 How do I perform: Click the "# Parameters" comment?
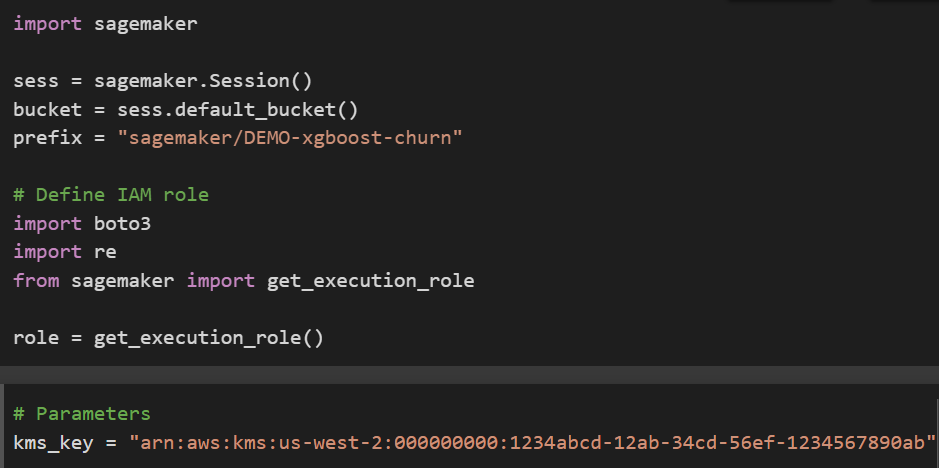(82, 413)
